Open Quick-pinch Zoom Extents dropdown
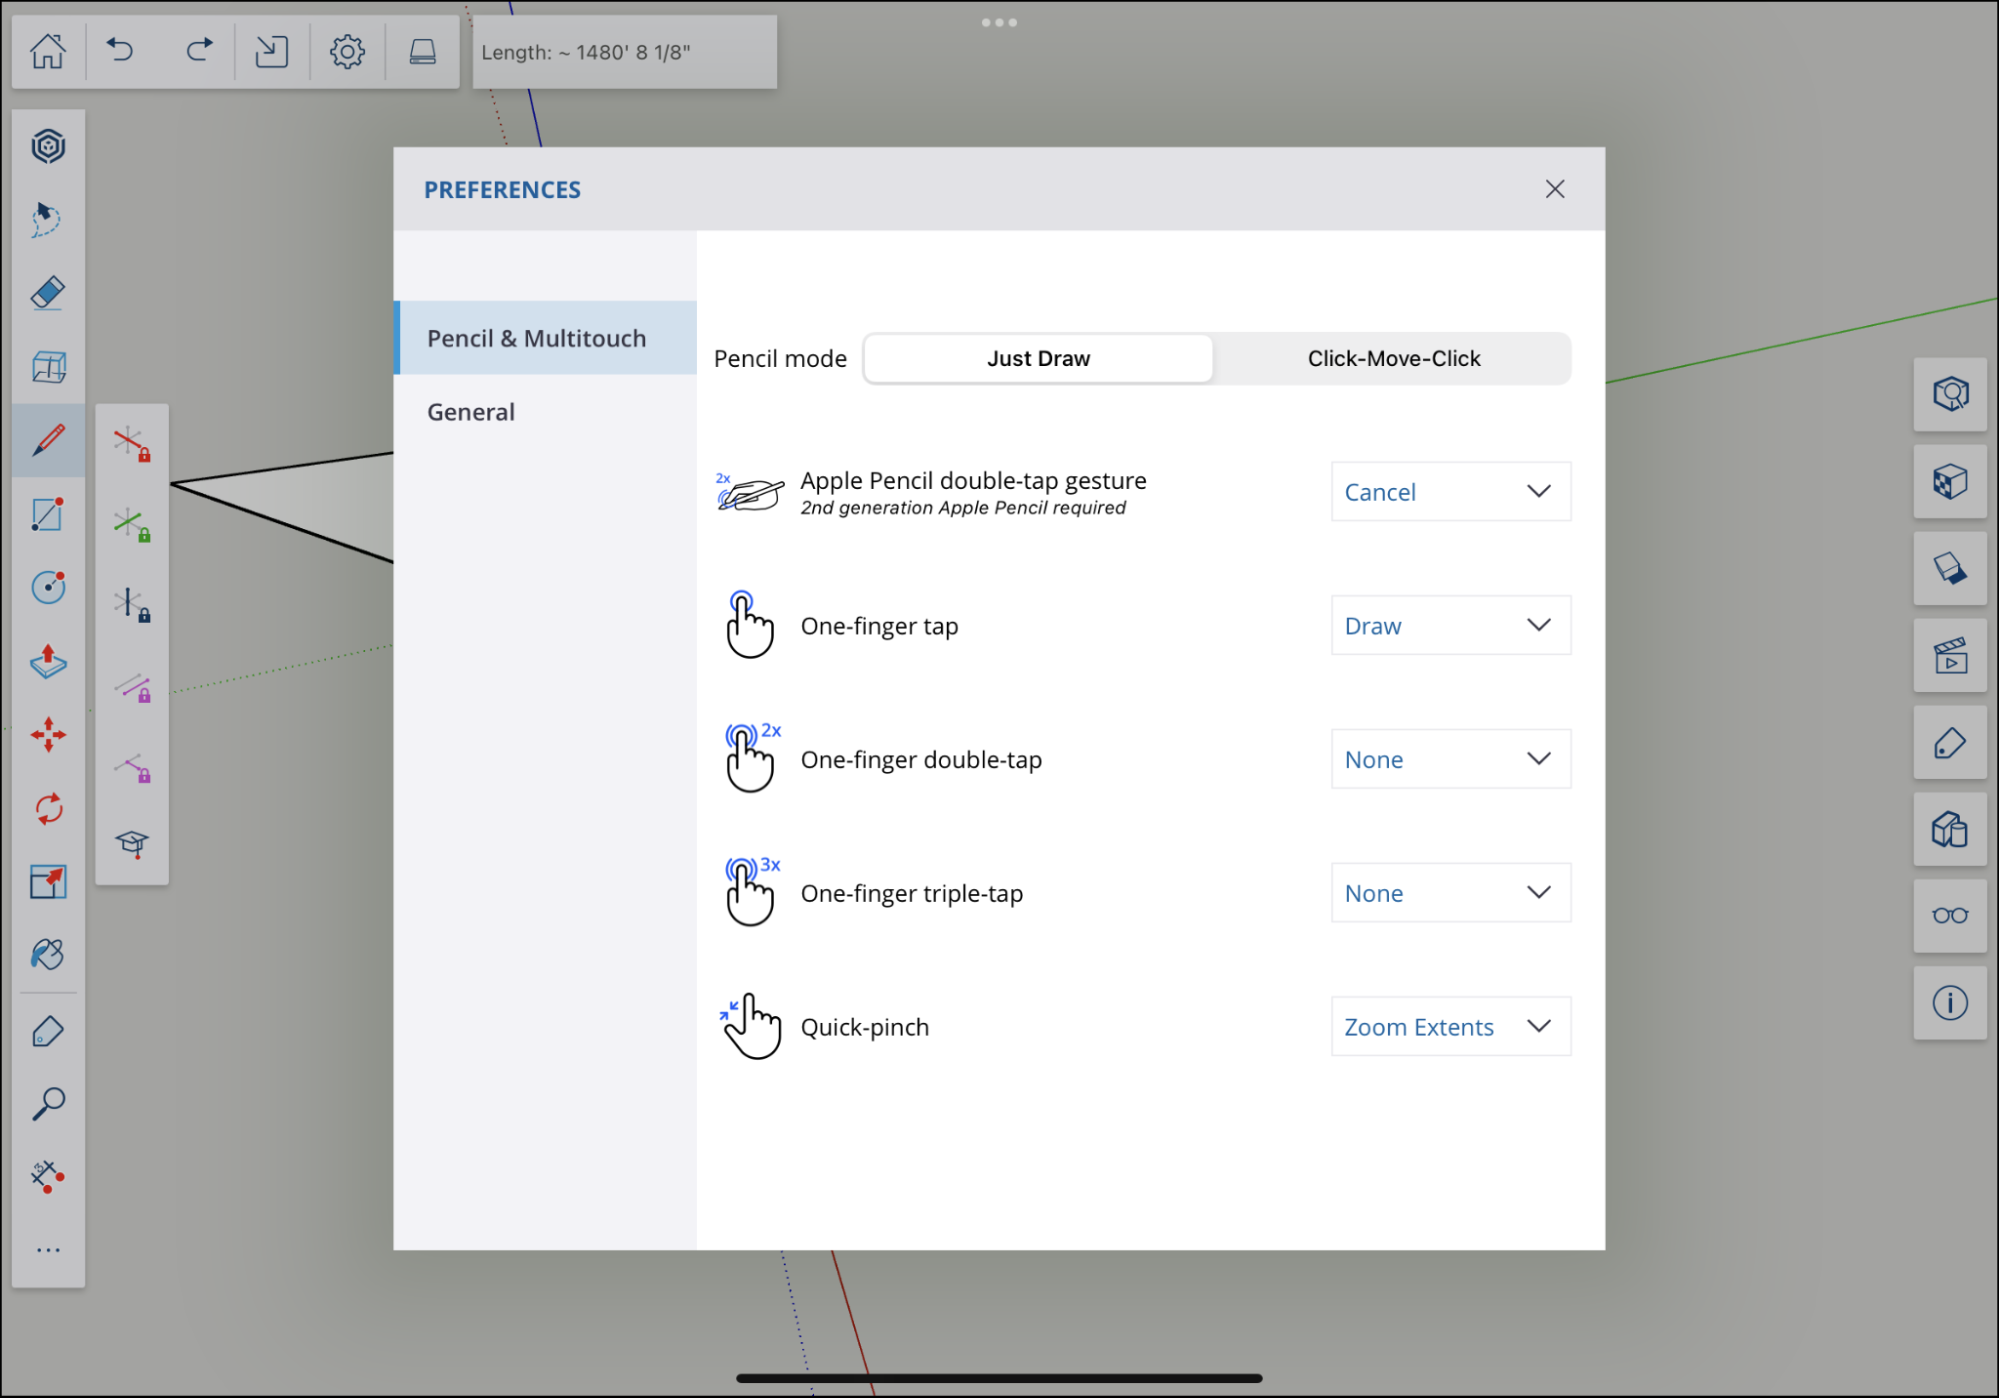The height and width of the screenshot is (1398, 1999). pos(1450,1026)
